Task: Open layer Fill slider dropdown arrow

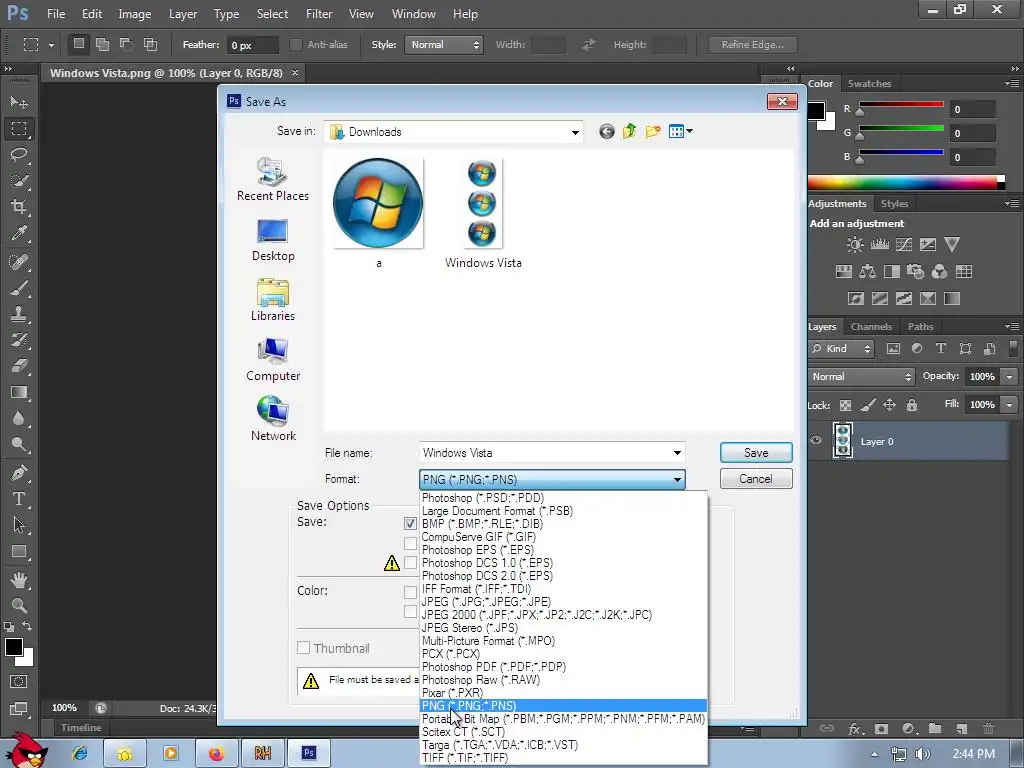Action: (1010, 405)
